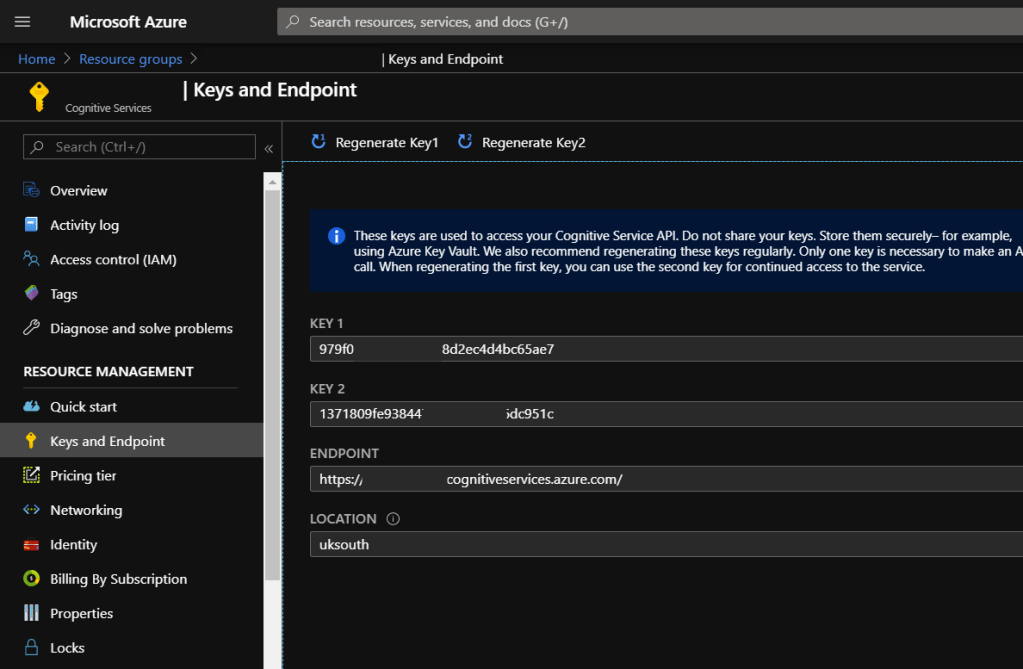Go to Billing By Subscription
The height and width of the screenshot is (669, 1023).
click(118, 579)
